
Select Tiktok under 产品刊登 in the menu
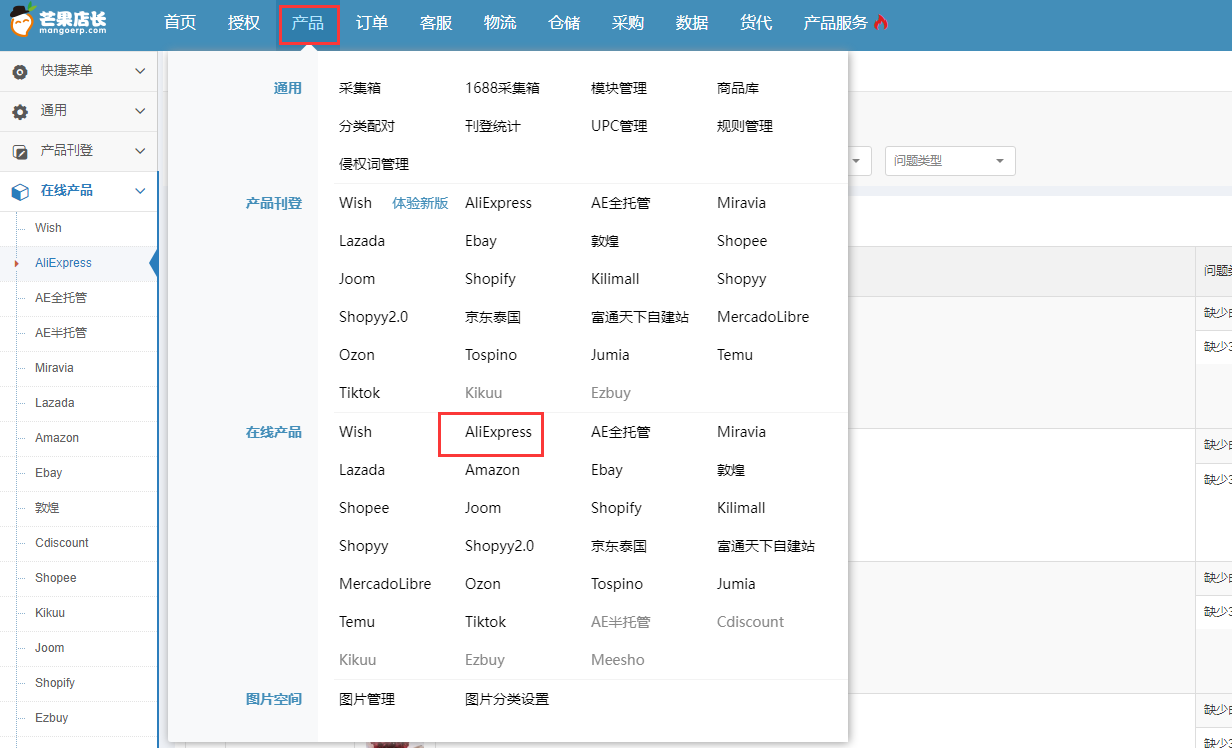pos(359,393)
